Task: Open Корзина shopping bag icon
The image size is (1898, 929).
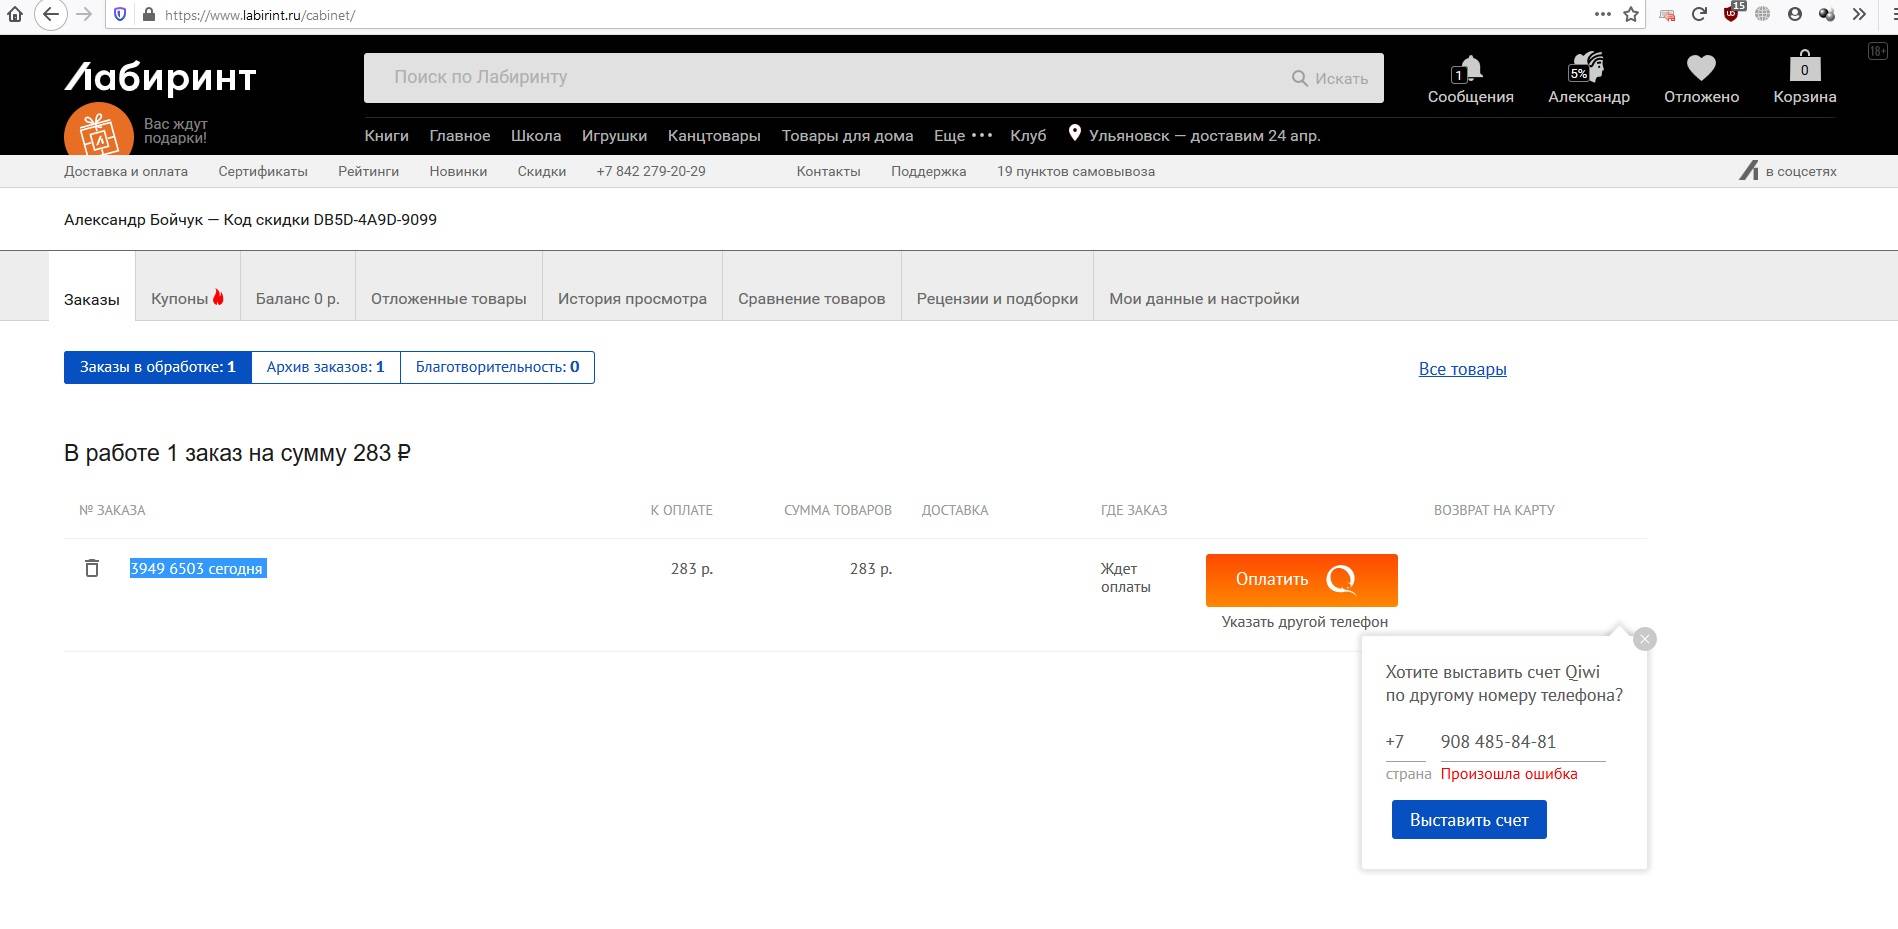Action: click(x=1804, y=66)
